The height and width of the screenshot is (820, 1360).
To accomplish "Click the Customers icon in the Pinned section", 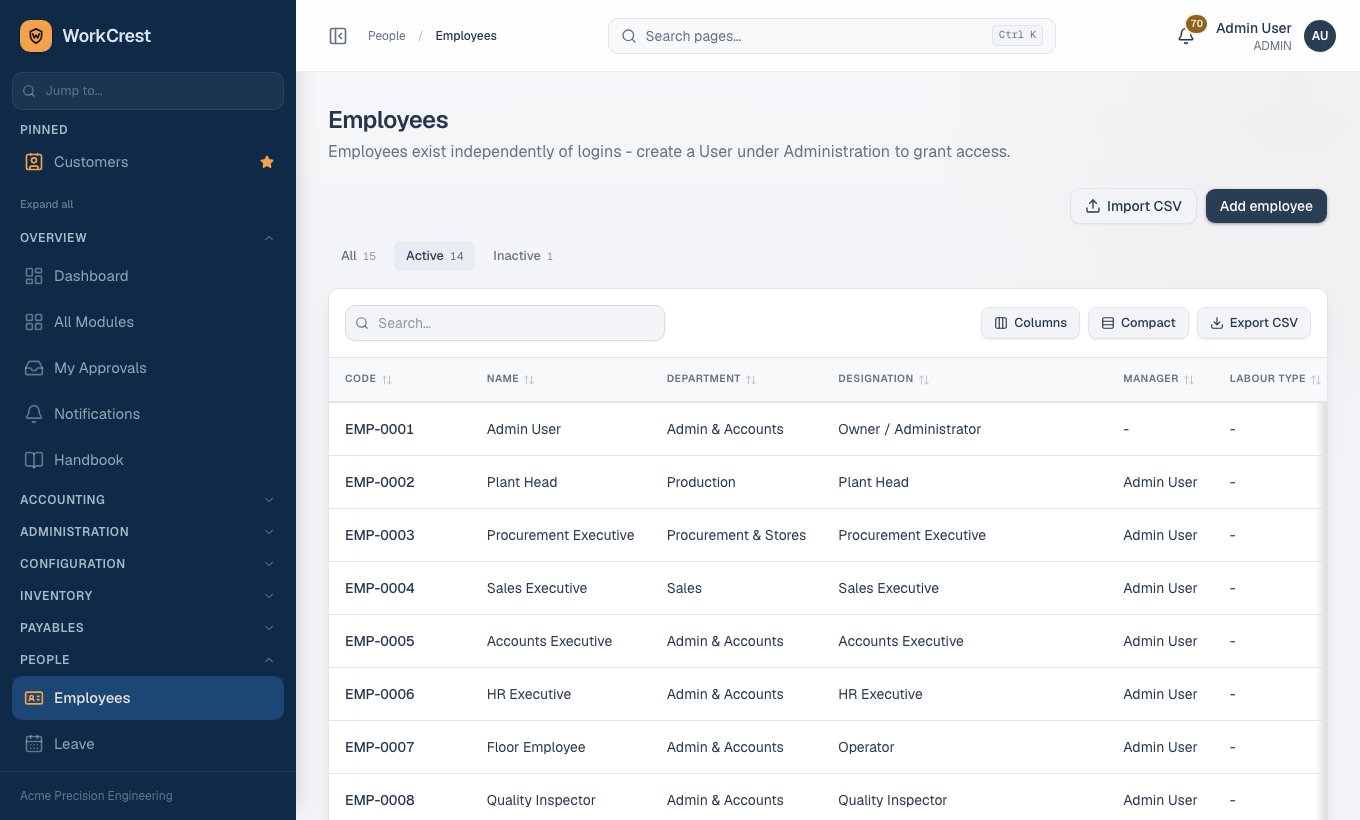I will point(34,162).
